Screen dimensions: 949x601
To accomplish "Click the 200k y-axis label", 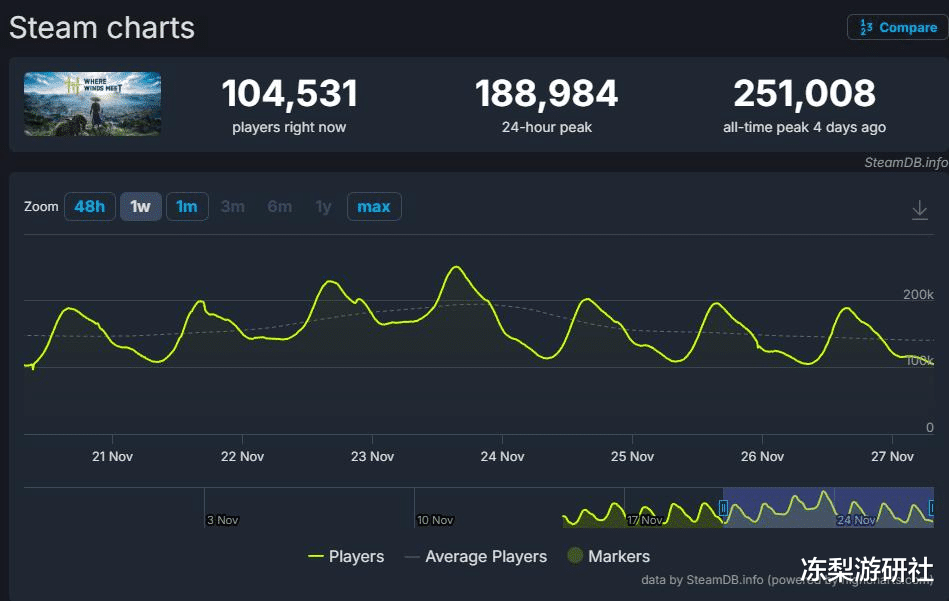I will coord(918,295).
